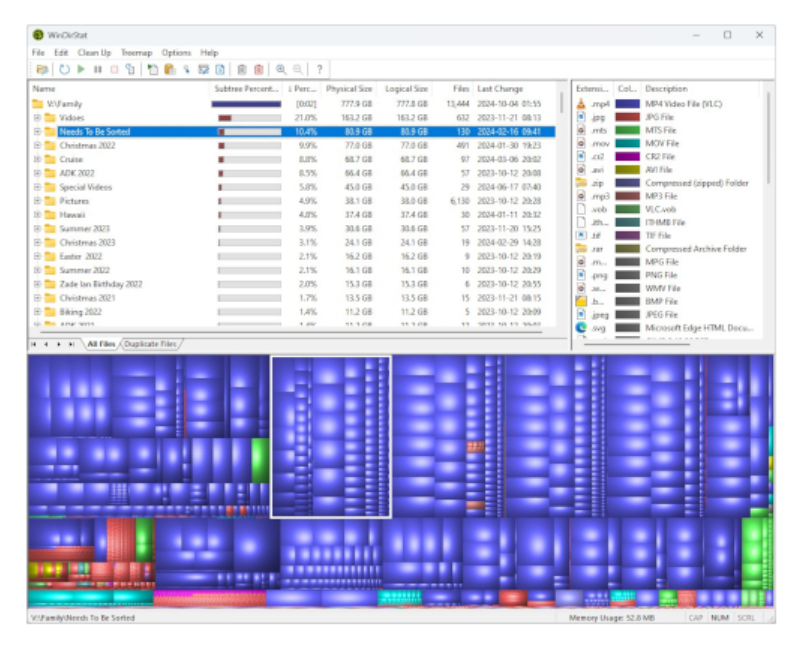The image size is (803, 647).
Task: Click the blue MP4 Video File swatch
Action: [x=627, y=104]
